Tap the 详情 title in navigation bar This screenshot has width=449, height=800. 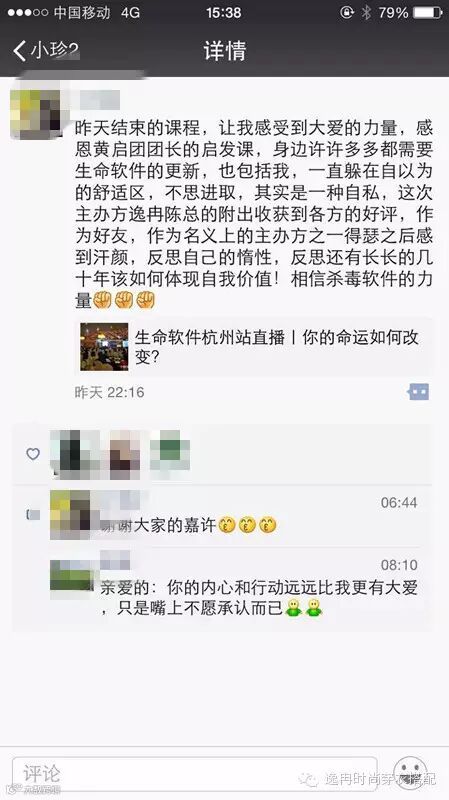coord(224,51)
